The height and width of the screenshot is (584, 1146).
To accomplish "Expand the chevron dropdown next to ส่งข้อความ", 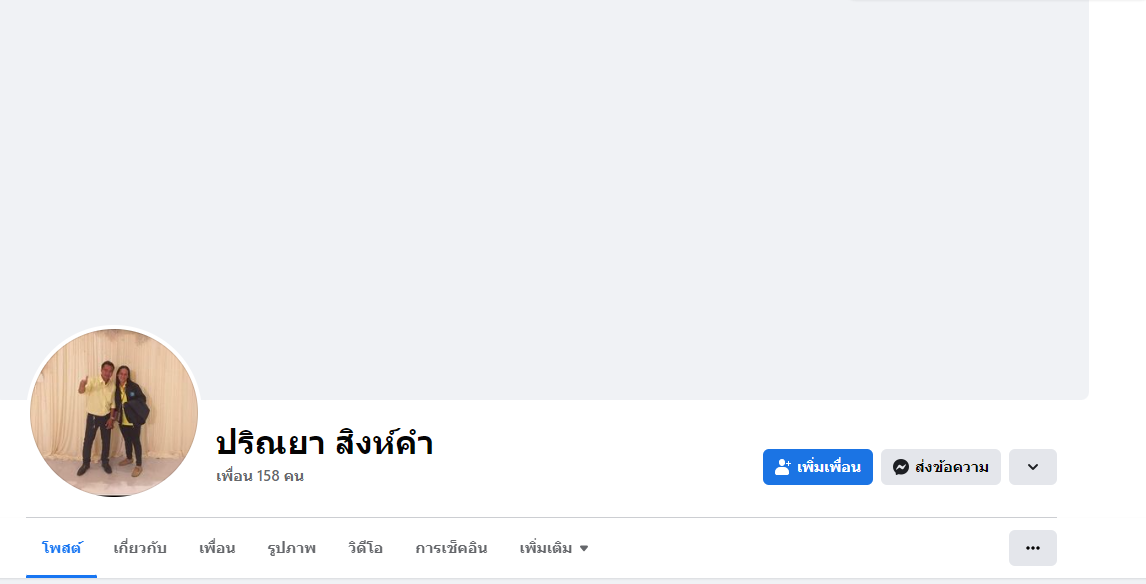I will click(1032, 467).
